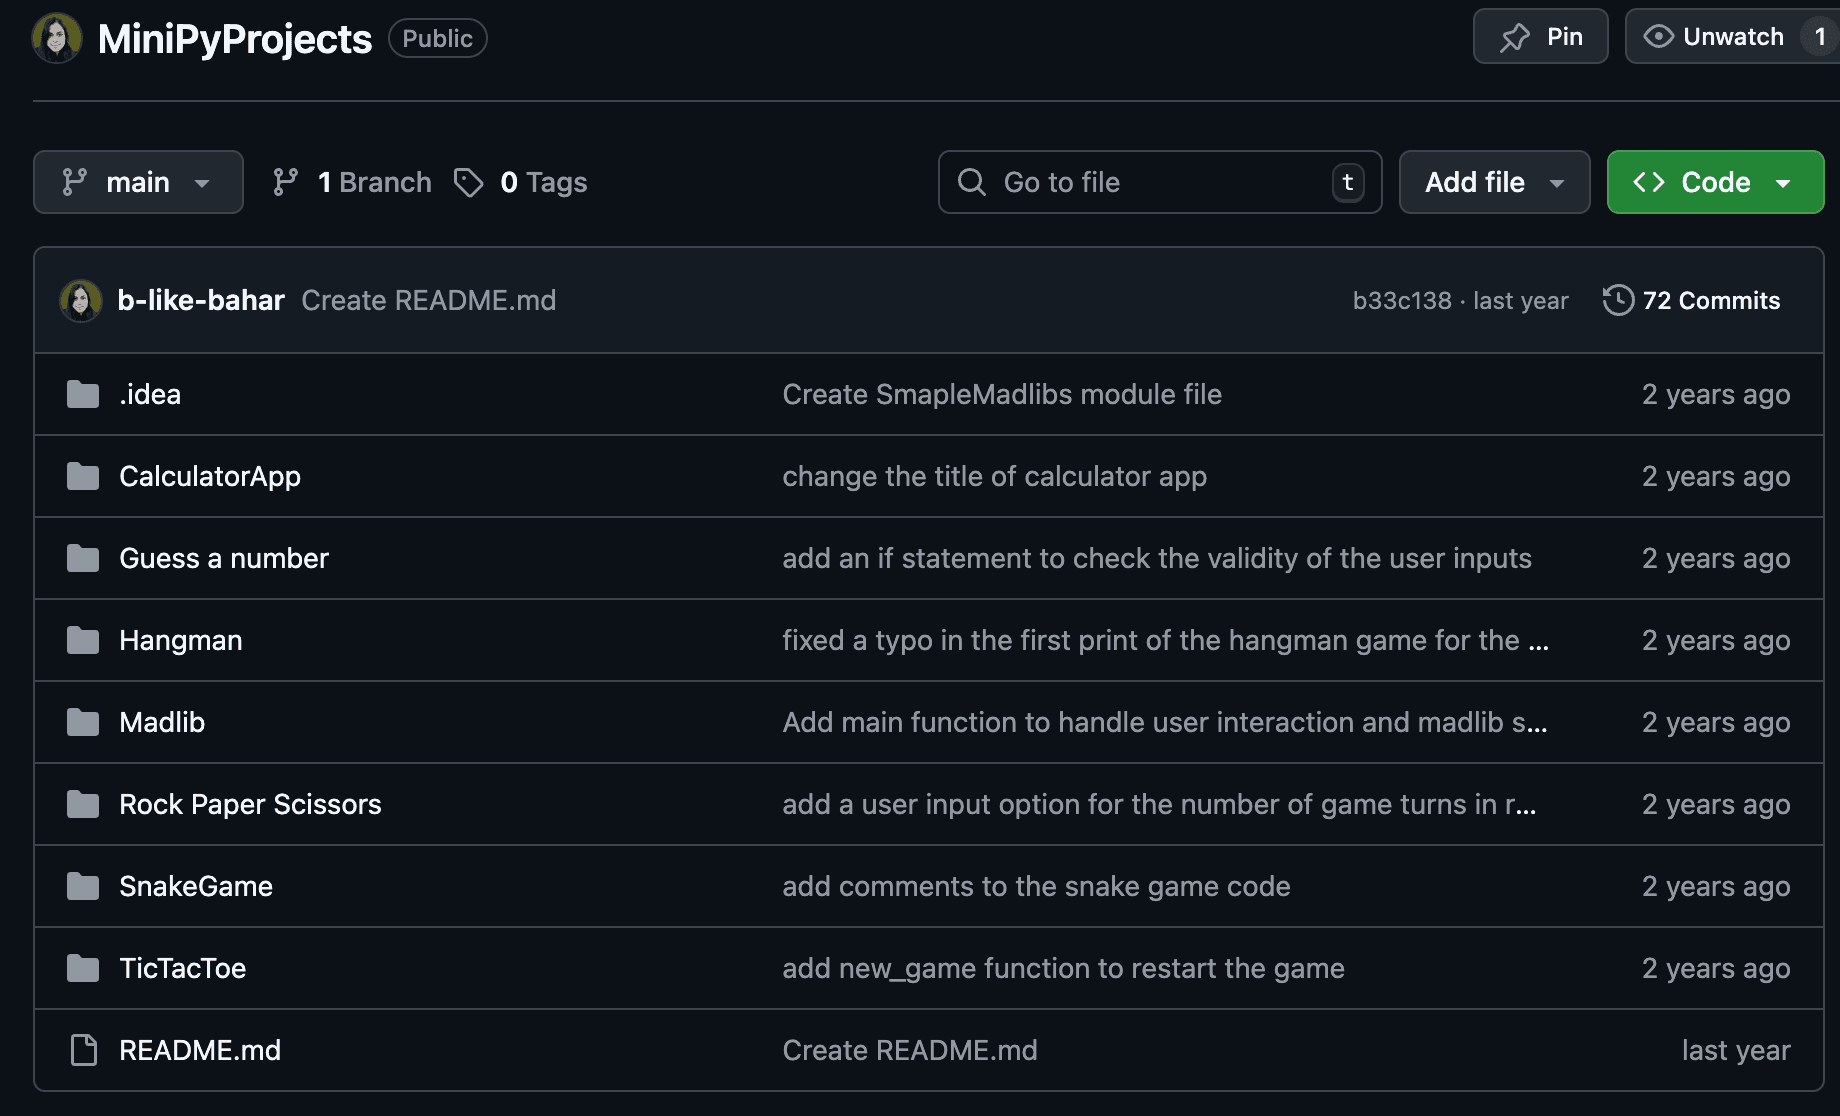Open the green Code dropdown
Image resolution: width=1840 pixels, height=1116 pixels.
click(x=1715, y=182)
